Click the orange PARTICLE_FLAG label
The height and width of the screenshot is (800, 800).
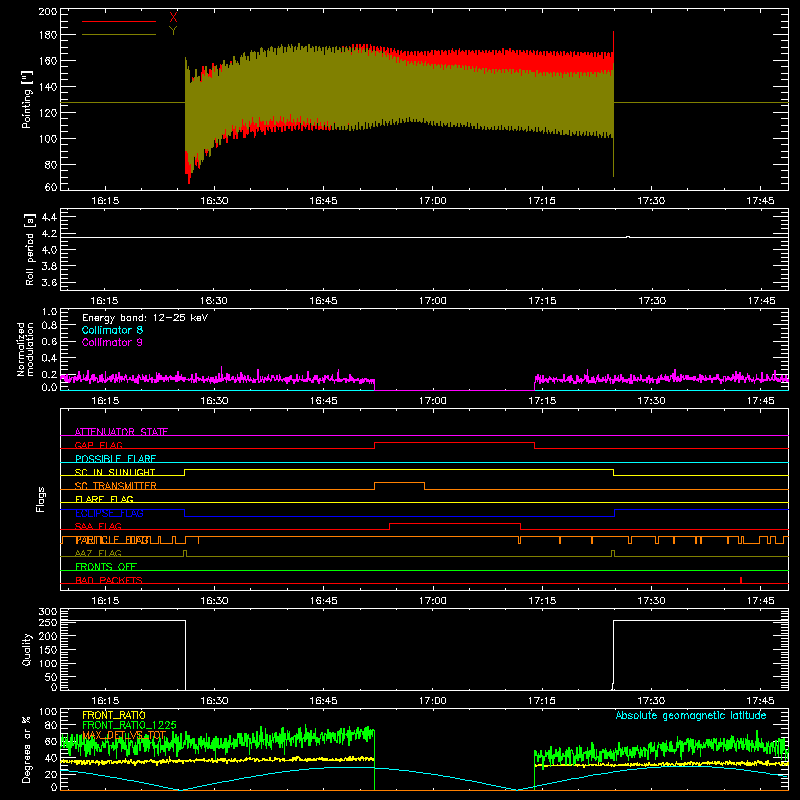coord(113,540)
